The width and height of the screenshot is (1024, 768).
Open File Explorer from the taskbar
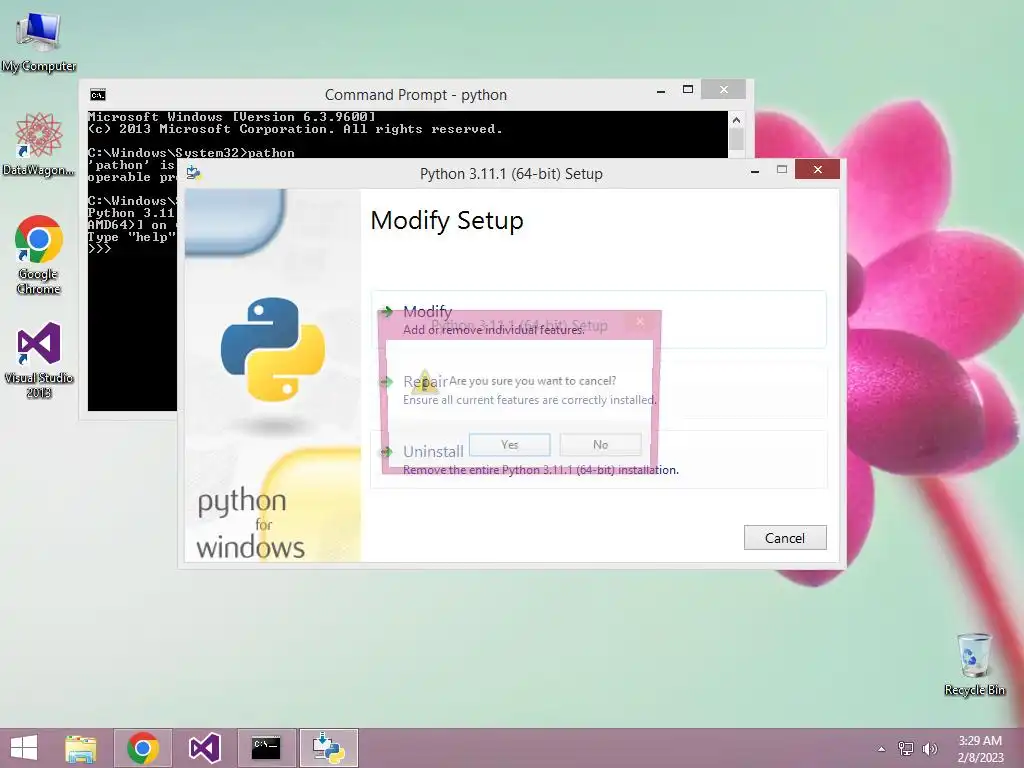click(x=80, y=748)
